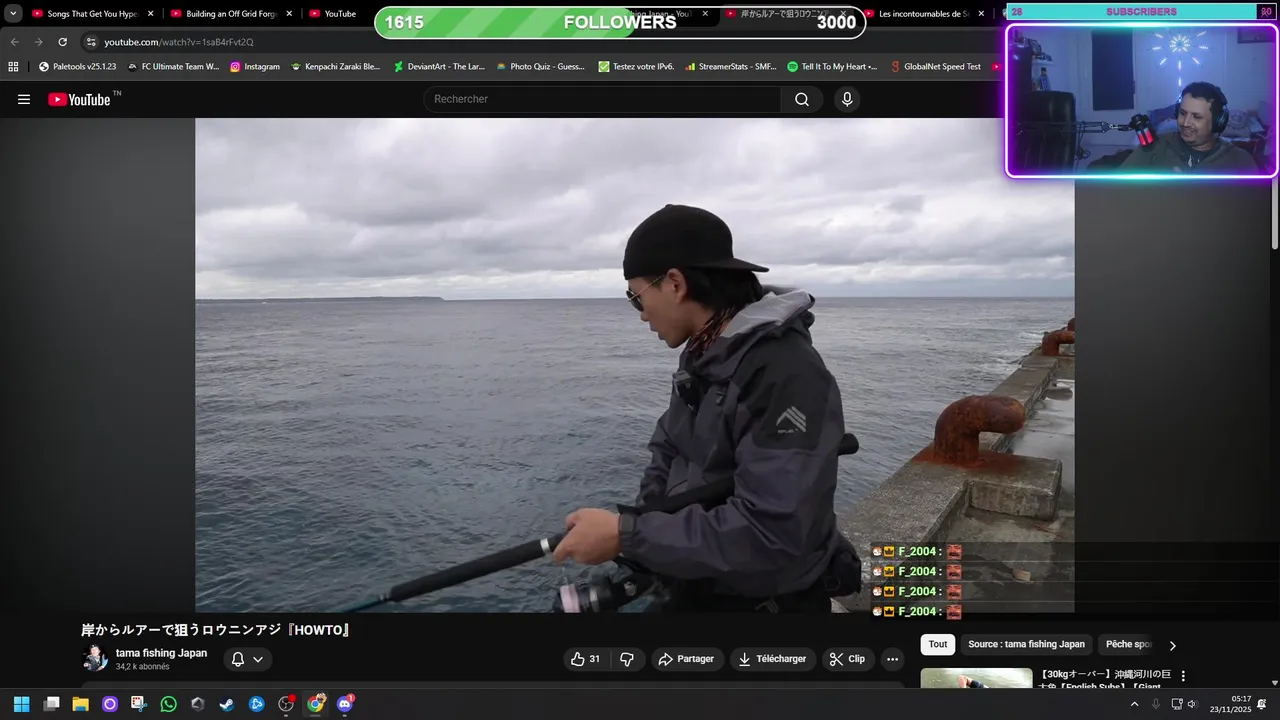Viewport: 1280px width, 720px height.
Task: Open FC Ultimate Team bookmark
Action: [x=173, y=66]
